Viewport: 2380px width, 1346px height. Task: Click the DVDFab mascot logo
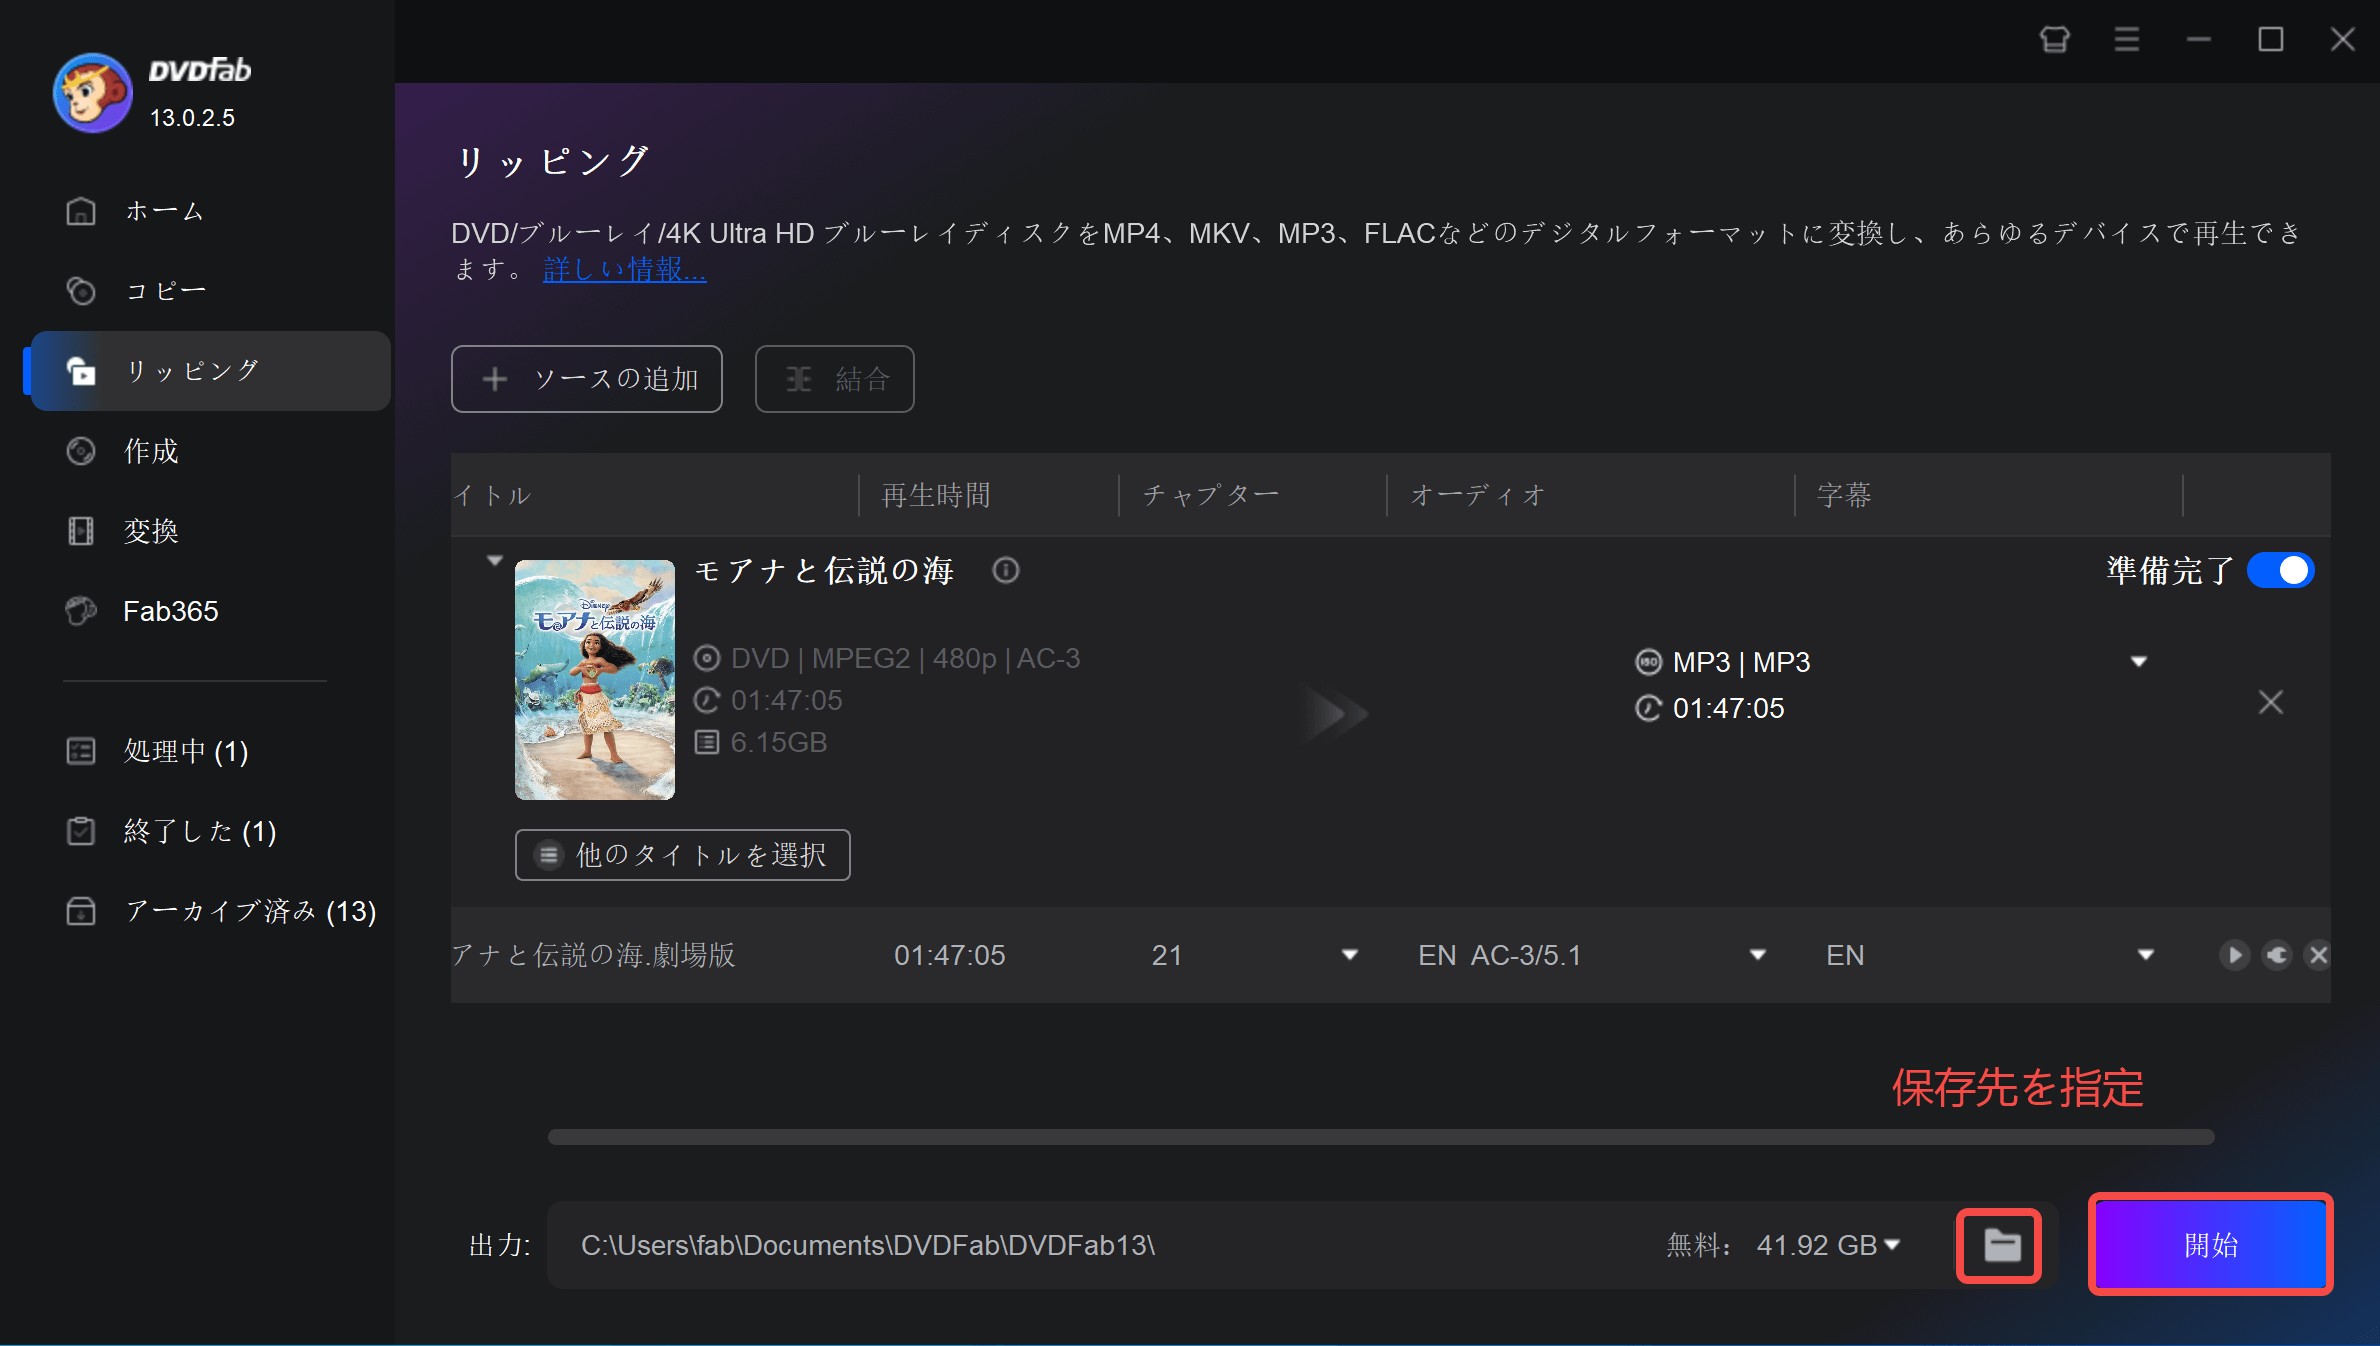pos(92,93)
